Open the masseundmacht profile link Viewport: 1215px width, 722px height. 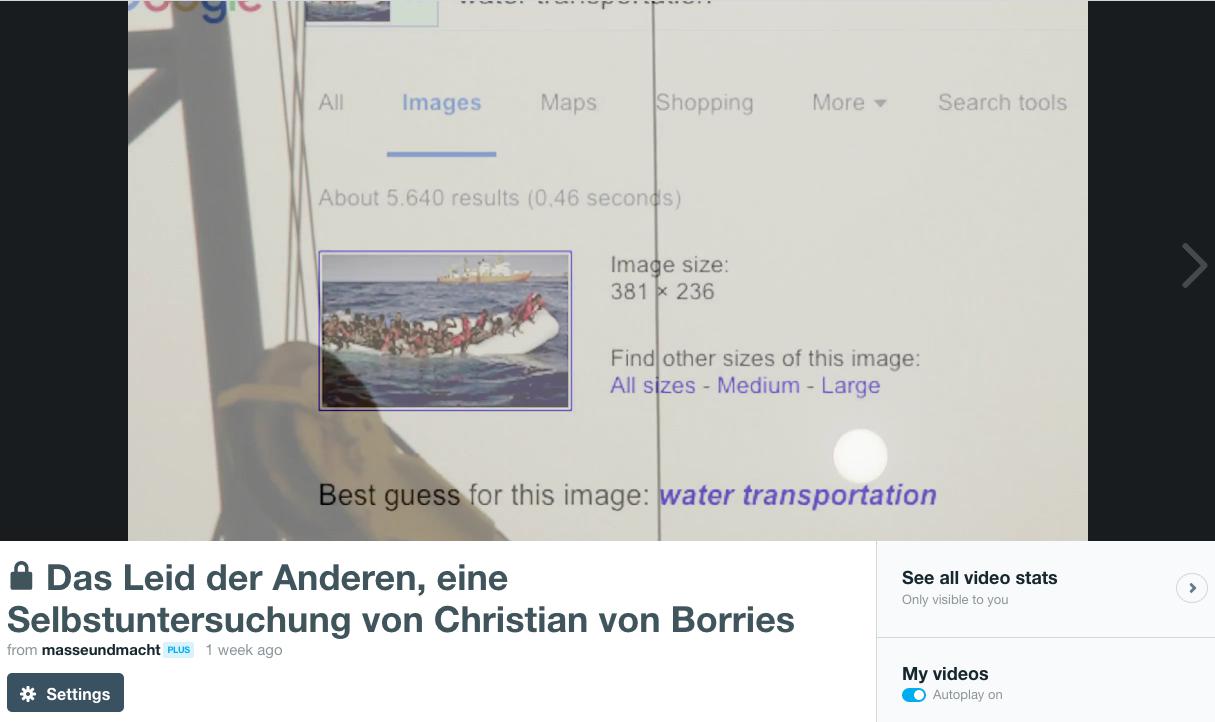pos(101,650)
